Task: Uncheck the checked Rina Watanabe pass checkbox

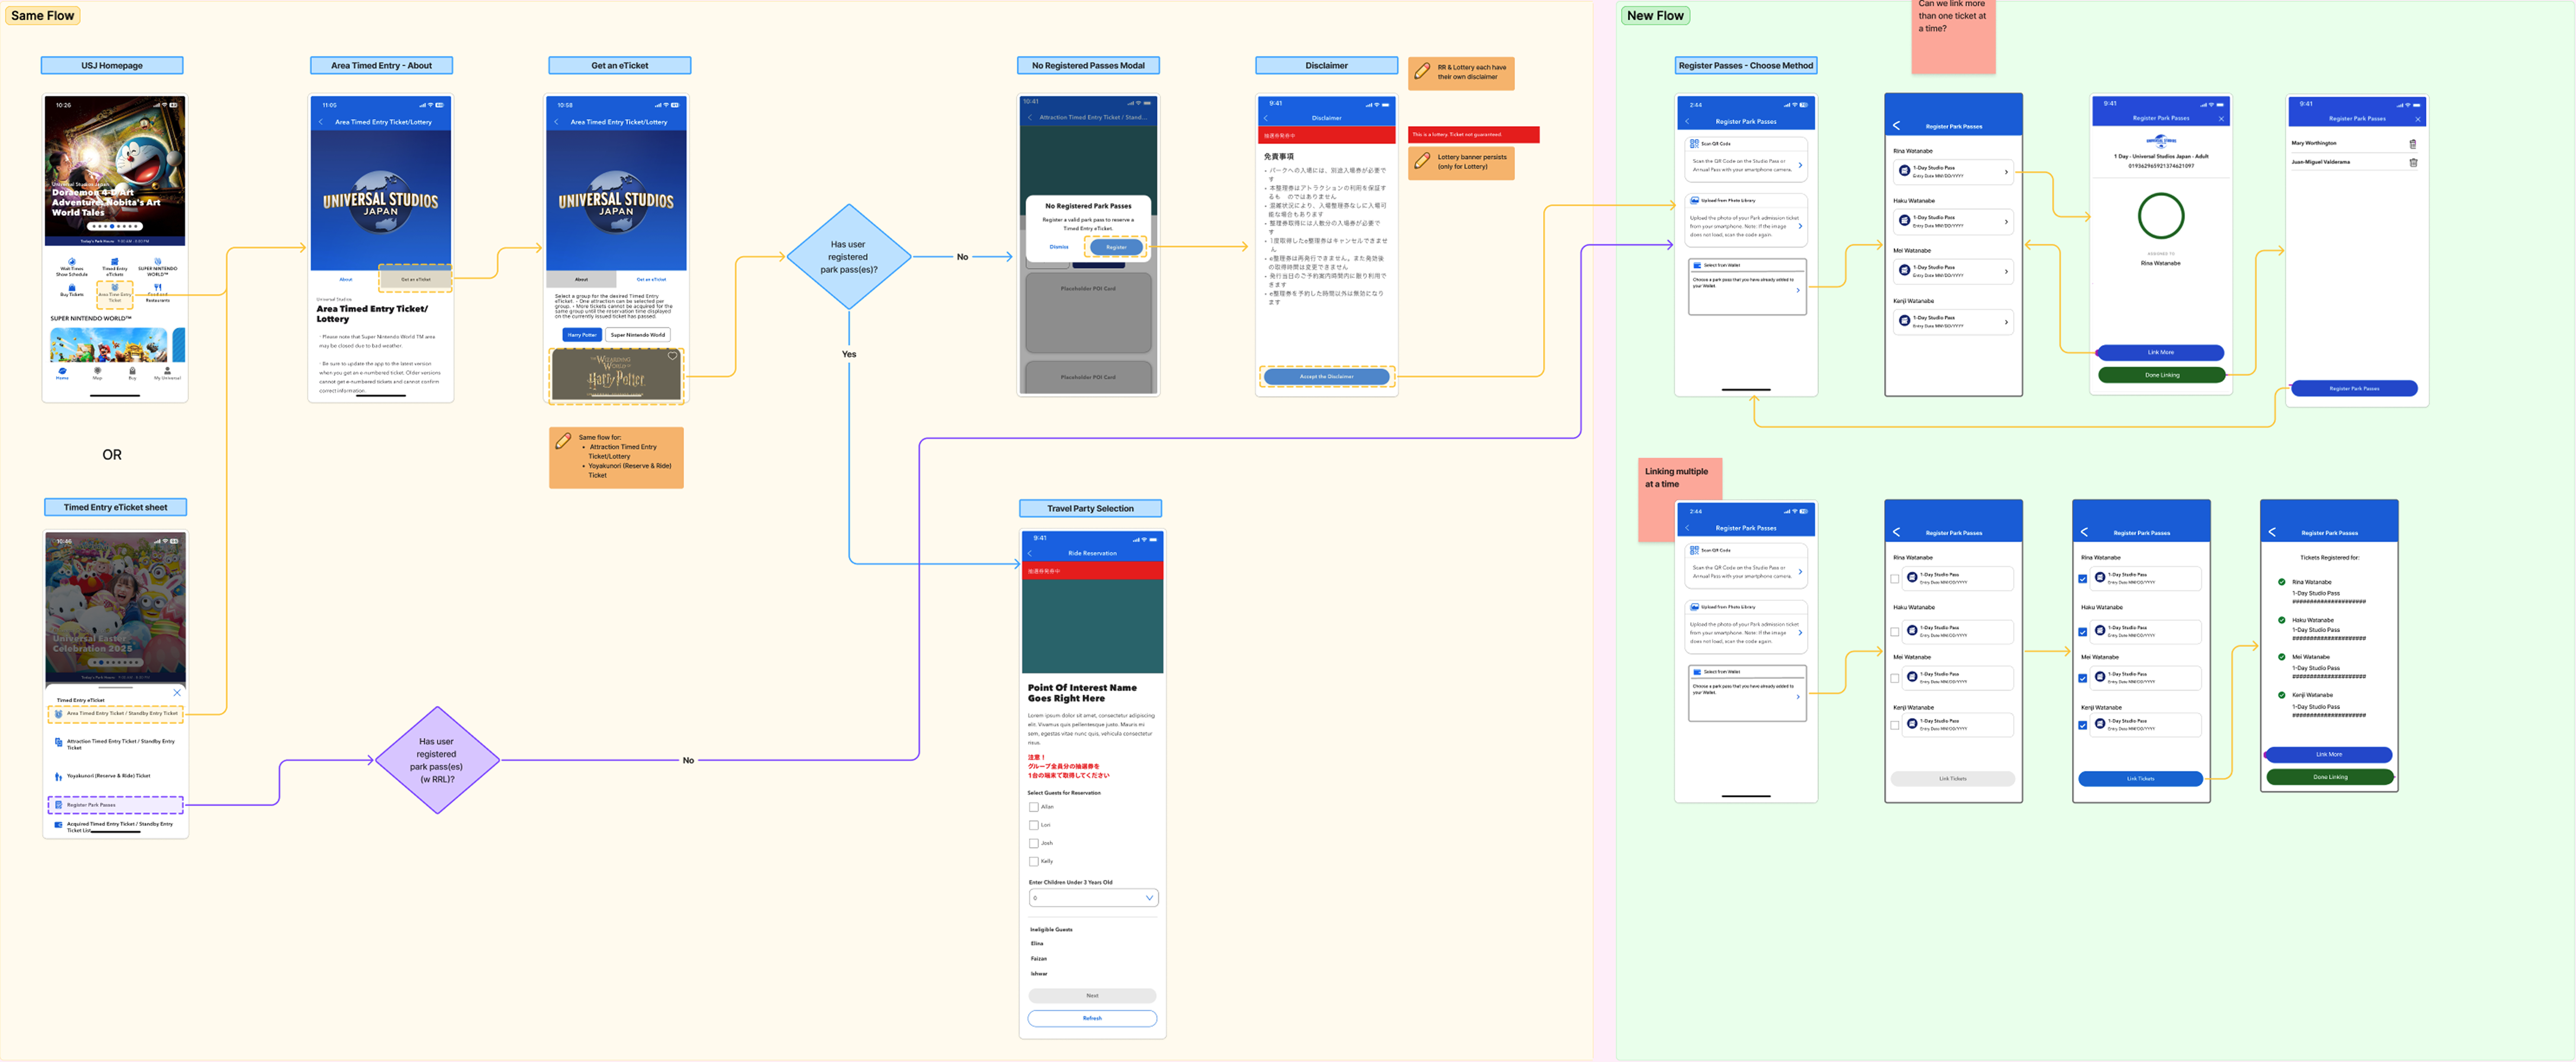Action: point(2083,579)
